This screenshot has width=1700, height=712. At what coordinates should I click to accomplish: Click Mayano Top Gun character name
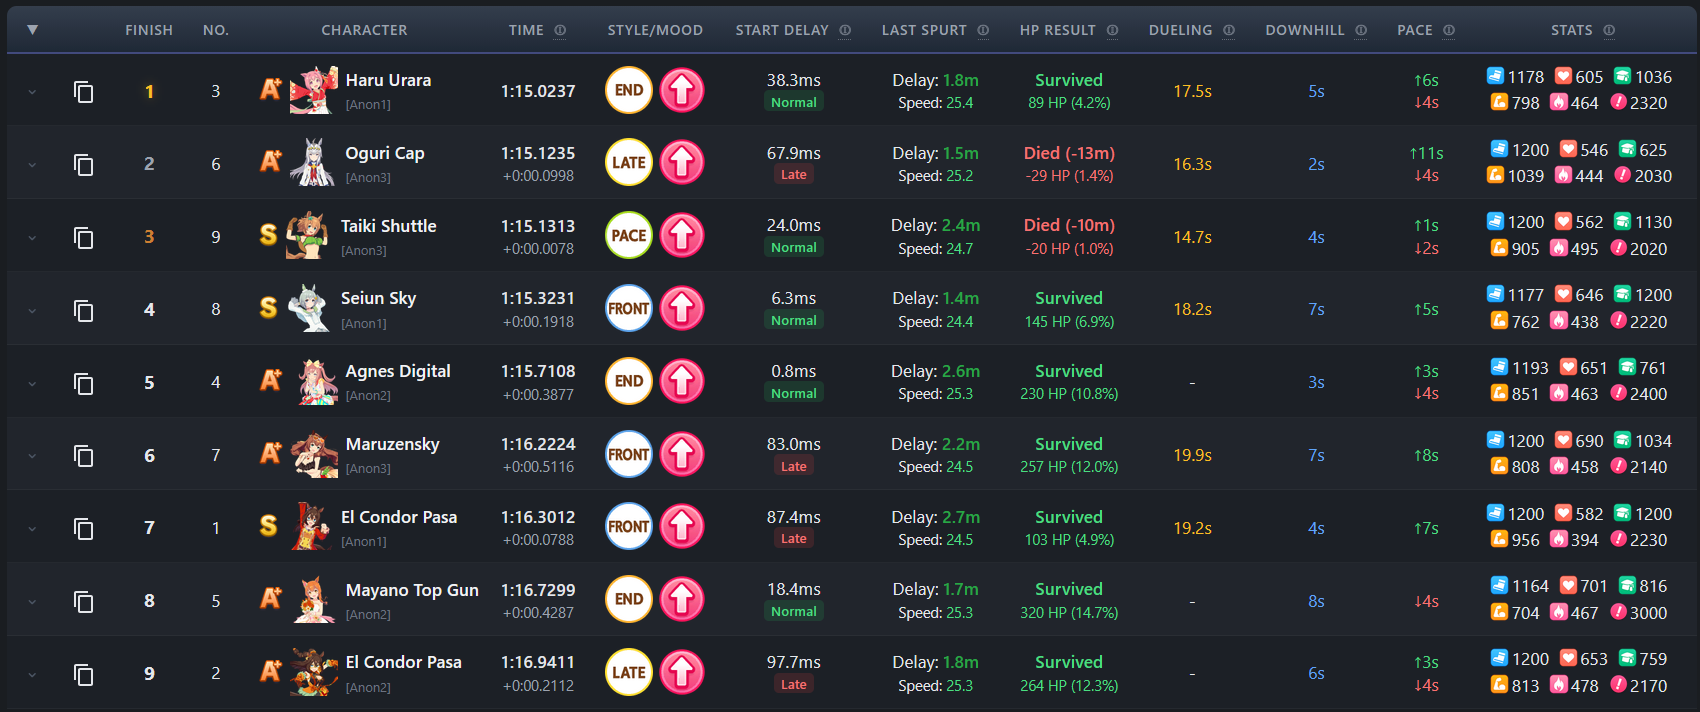click(x=412, y=590)
